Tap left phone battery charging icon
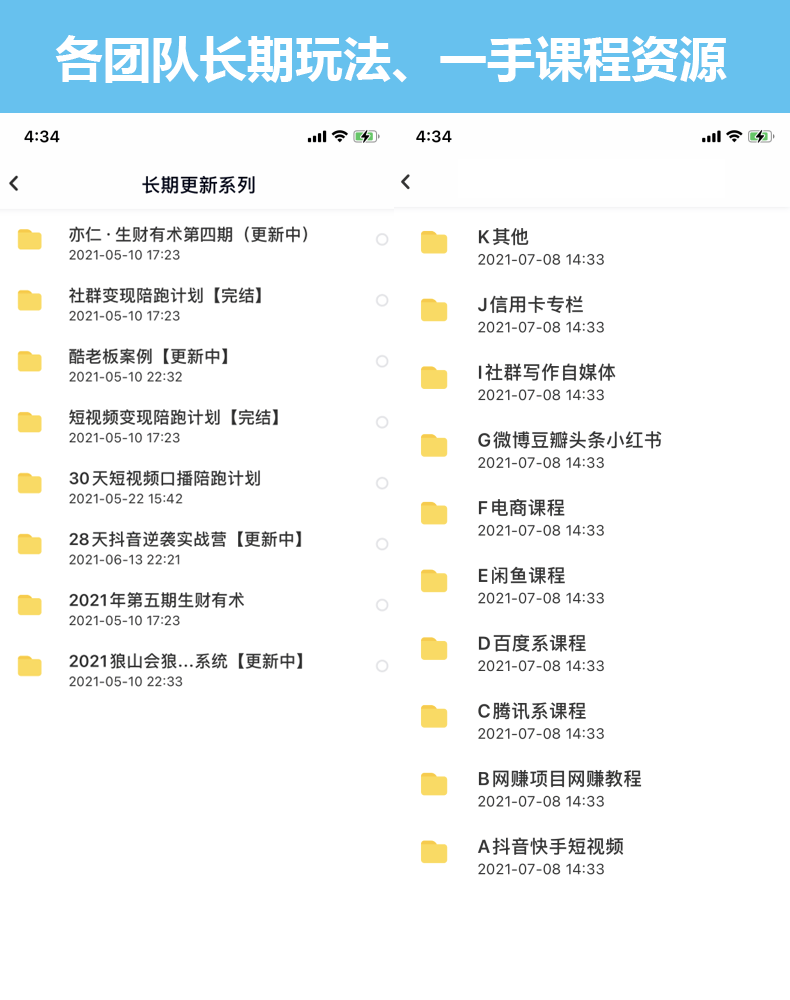The height and width of the screenshot is (1000, 790). pyautogui.click(x=367, y=136)
